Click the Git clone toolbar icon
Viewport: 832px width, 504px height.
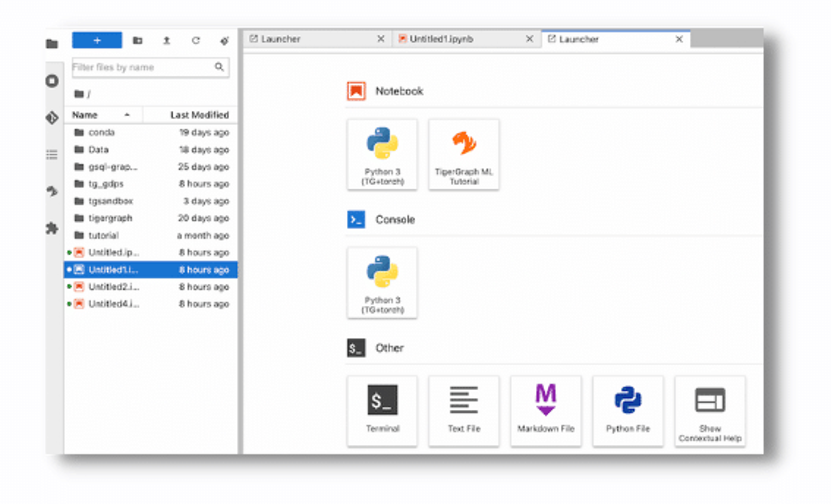pyautogui.click(x=224, y=40)
